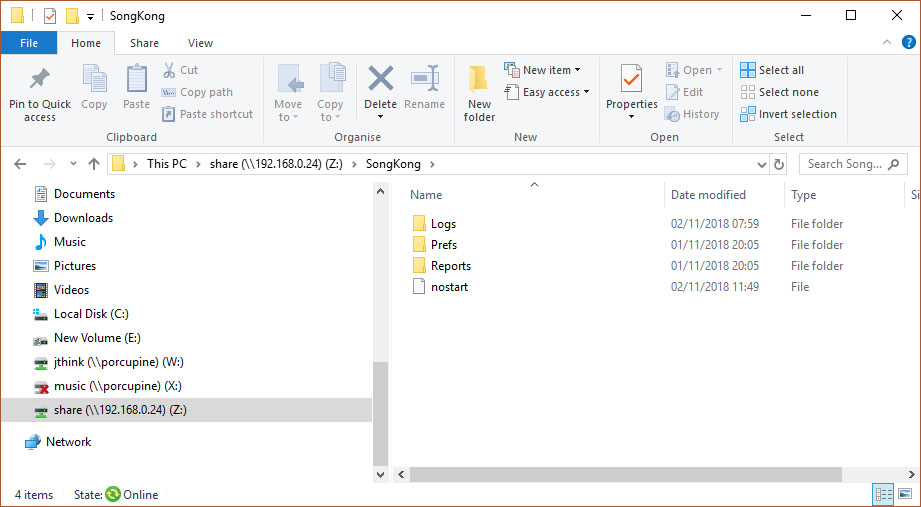This screenshot has height=507, width=921.
Task: Click the Open ribbon button
Action: pyautogui.click(x=694, y=70)
